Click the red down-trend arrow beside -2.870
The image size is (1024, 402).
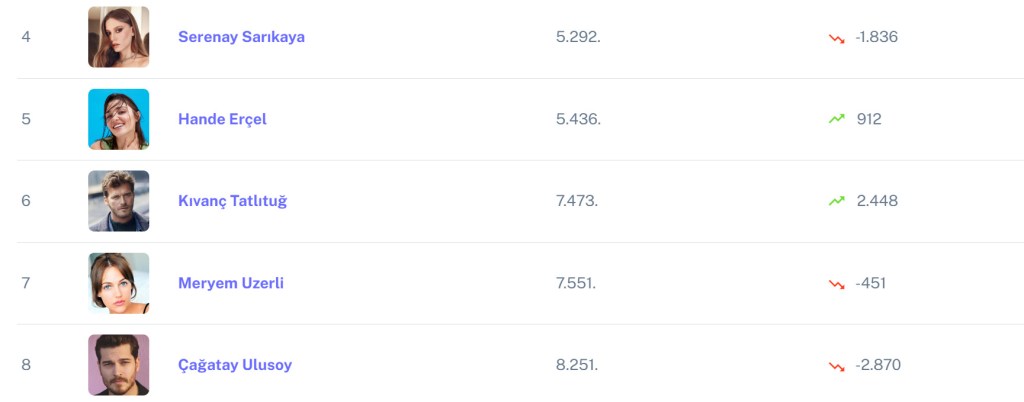pos(836,366)
